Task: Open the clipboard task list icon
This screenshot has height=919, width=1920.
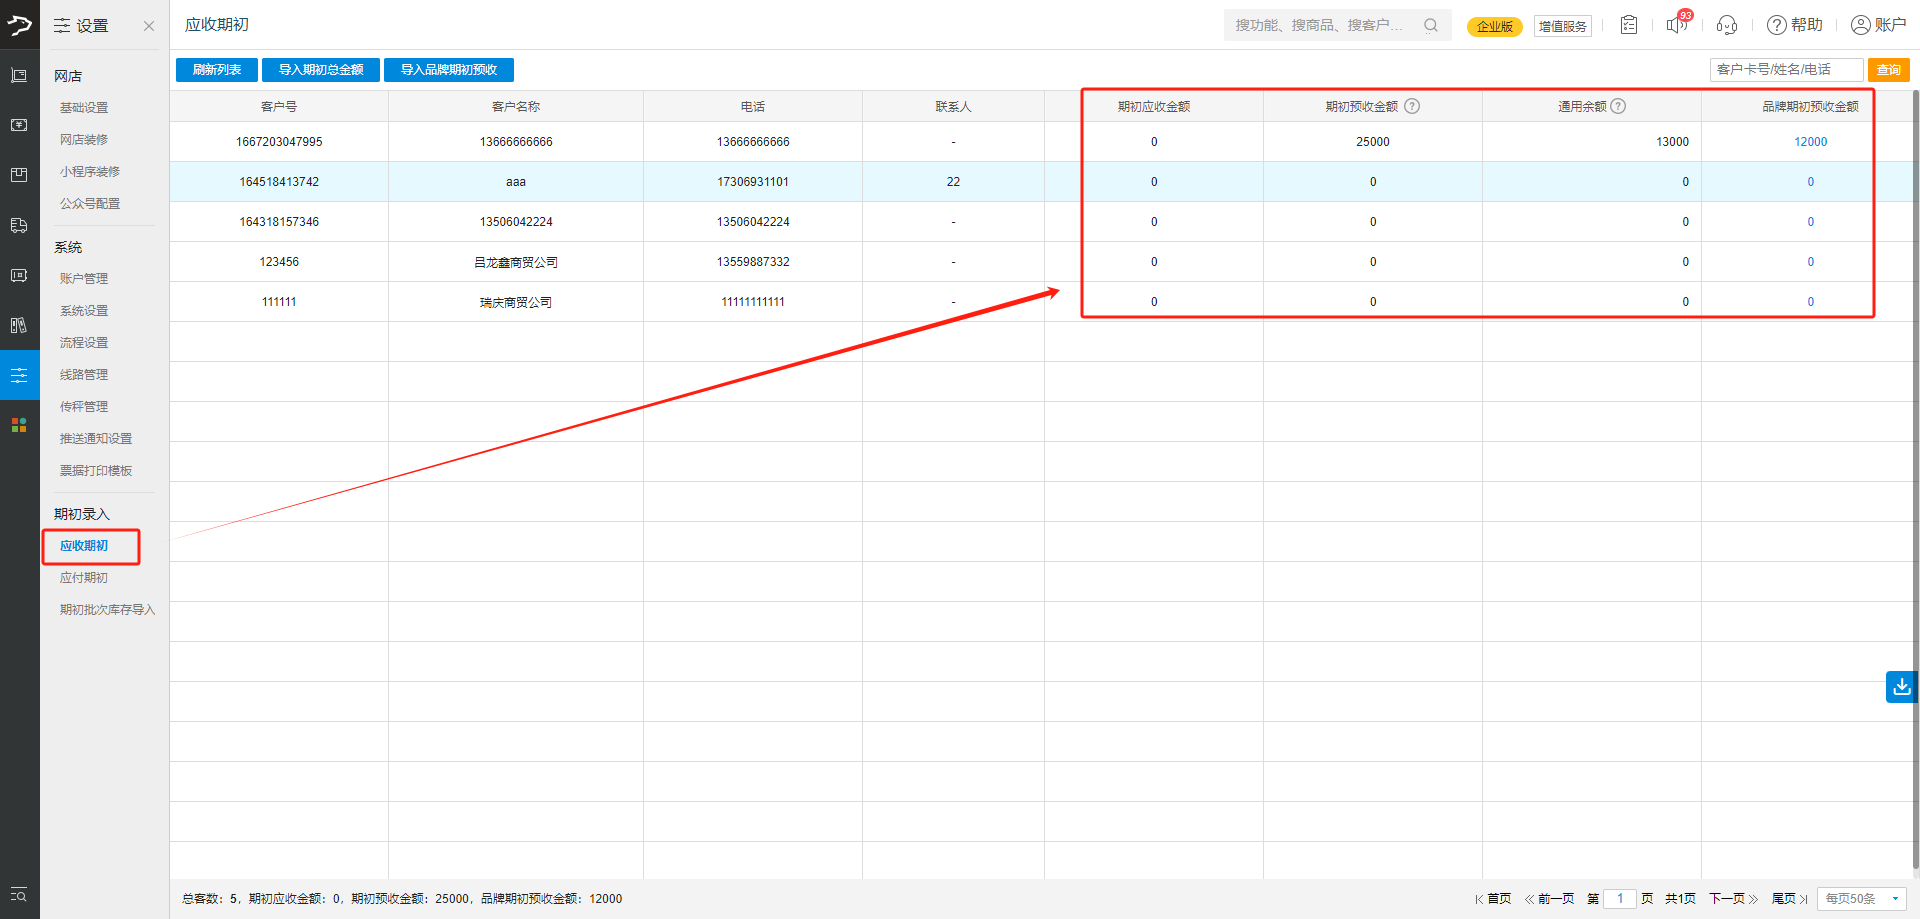Action: [x=1629, y=25]
